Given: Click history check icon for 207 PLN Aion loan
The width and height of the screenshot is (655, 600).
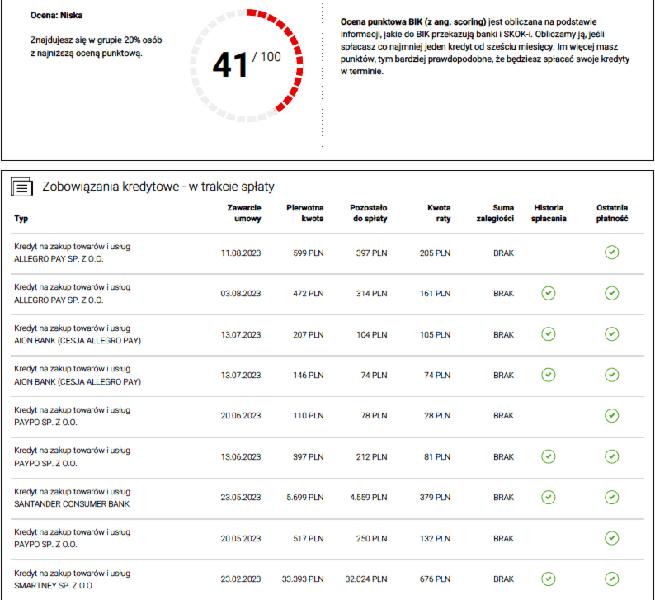Looking at the screenshot, I should 548,334.
